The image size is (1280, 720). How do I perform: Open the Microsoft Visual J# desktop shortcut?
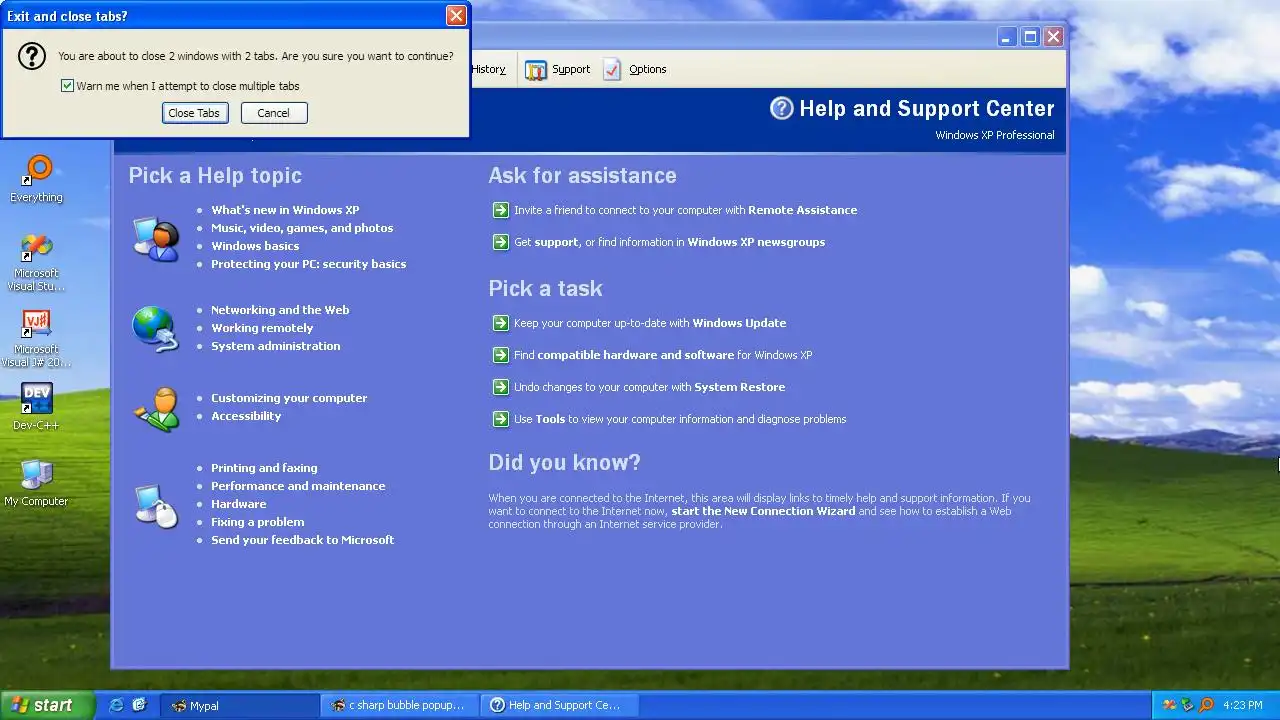(x=36, y=338)
